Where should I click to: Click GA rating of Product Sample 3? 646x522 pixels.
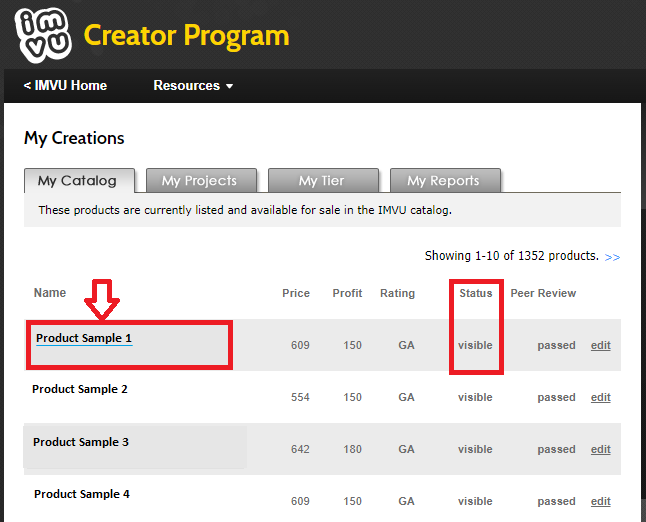tap(406, 449)
